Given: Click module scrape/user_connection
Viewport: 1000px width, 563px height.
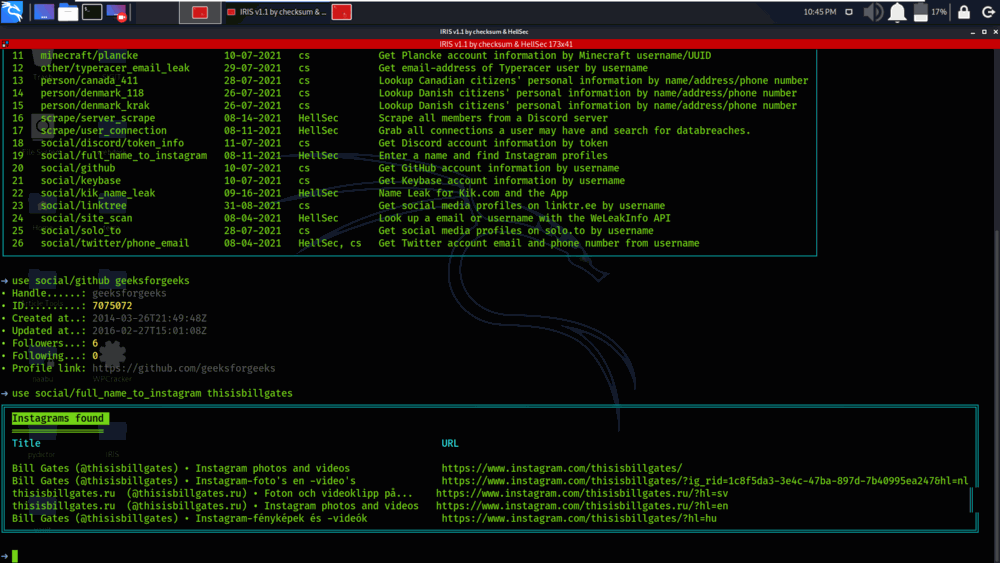Looking at the screenshot, I should [103, 131].
